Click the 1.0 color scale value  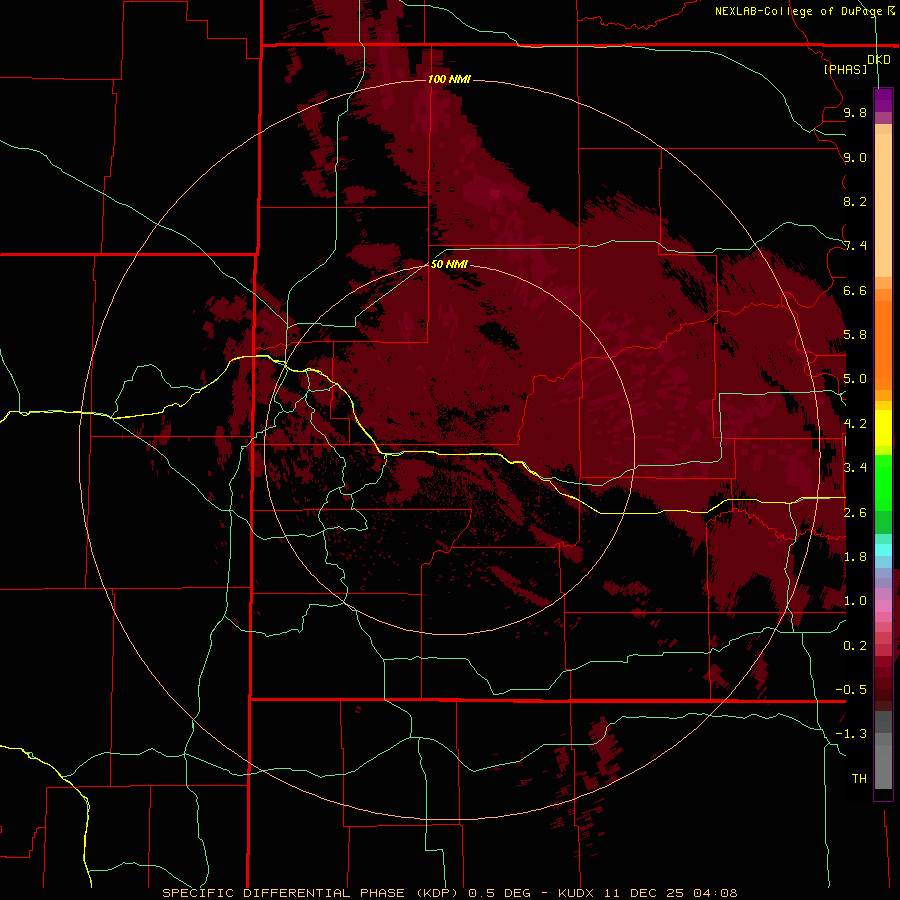855,601
